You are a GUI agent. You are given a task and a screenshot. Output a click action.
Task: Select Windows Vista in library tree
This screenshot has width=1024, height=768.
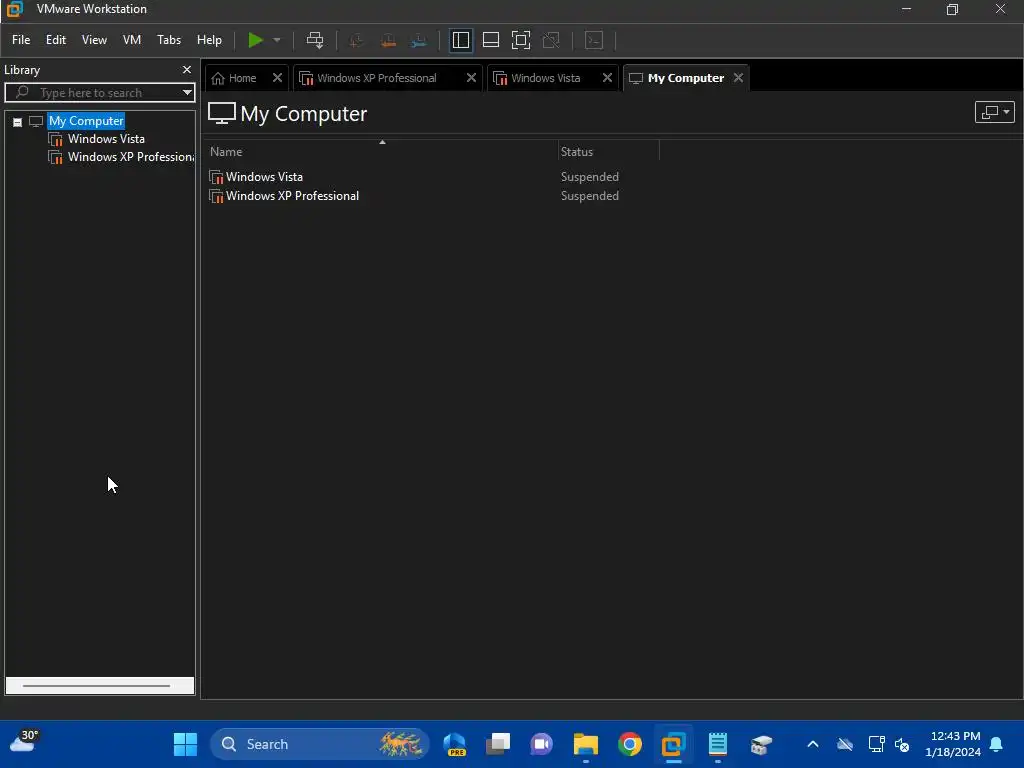106,139
